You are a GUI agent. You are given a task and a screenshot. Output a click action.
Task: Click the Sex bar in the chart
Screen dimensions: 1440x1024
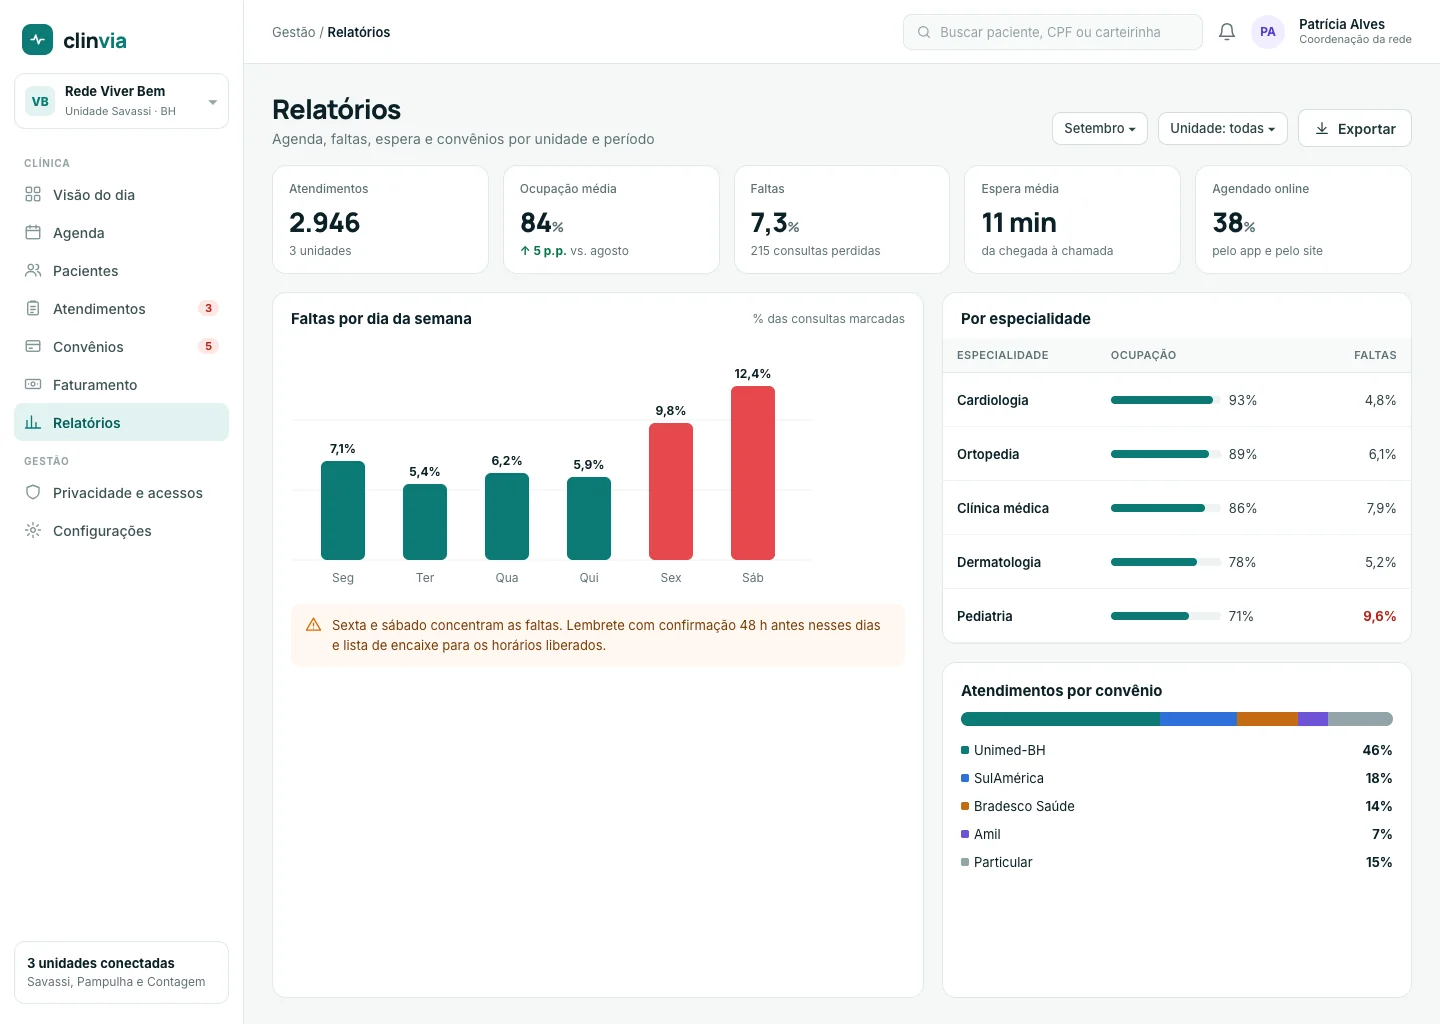671,491
